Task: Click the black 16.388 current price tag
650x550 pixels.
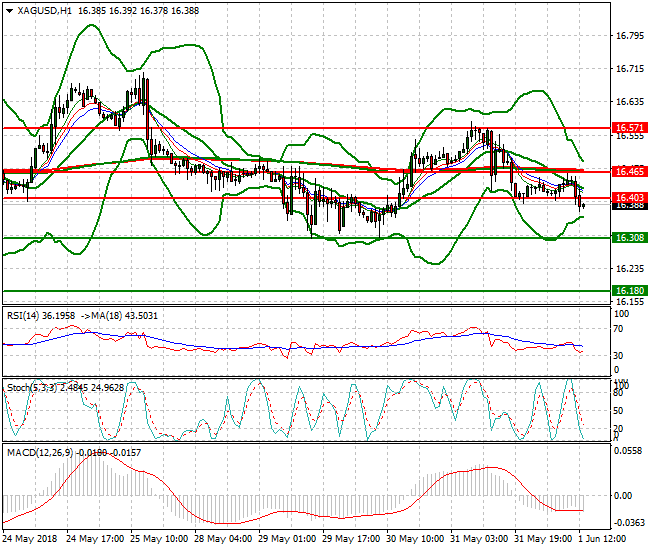Action: point(628,206)
